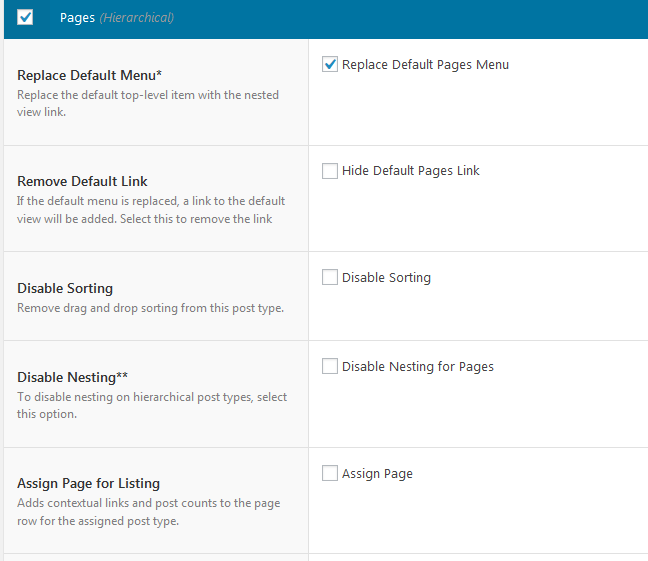
Task: Select the 'Disable Nesting**' setting title
Action: (72, 377)
